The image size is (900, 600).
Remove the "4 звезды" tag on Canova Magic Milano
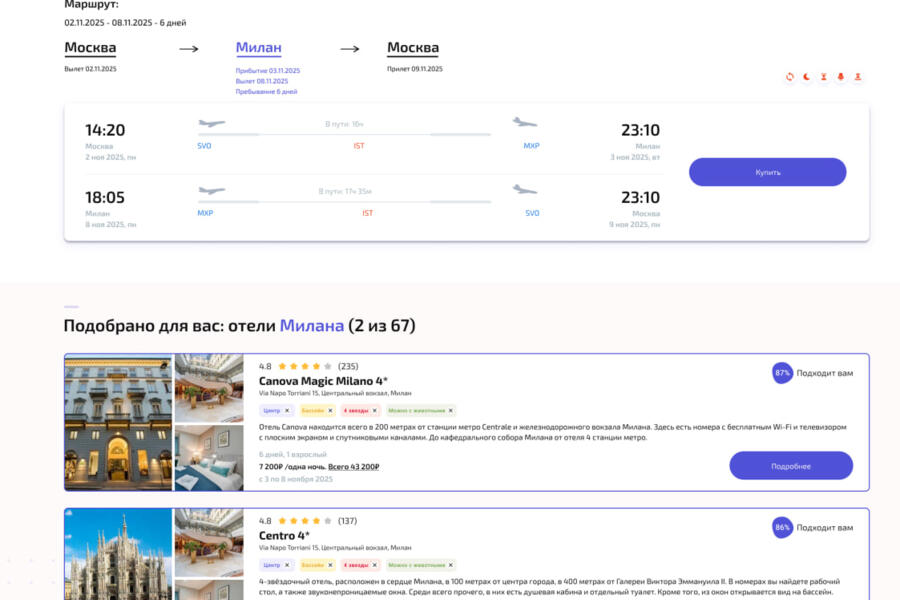click(374, 410)
